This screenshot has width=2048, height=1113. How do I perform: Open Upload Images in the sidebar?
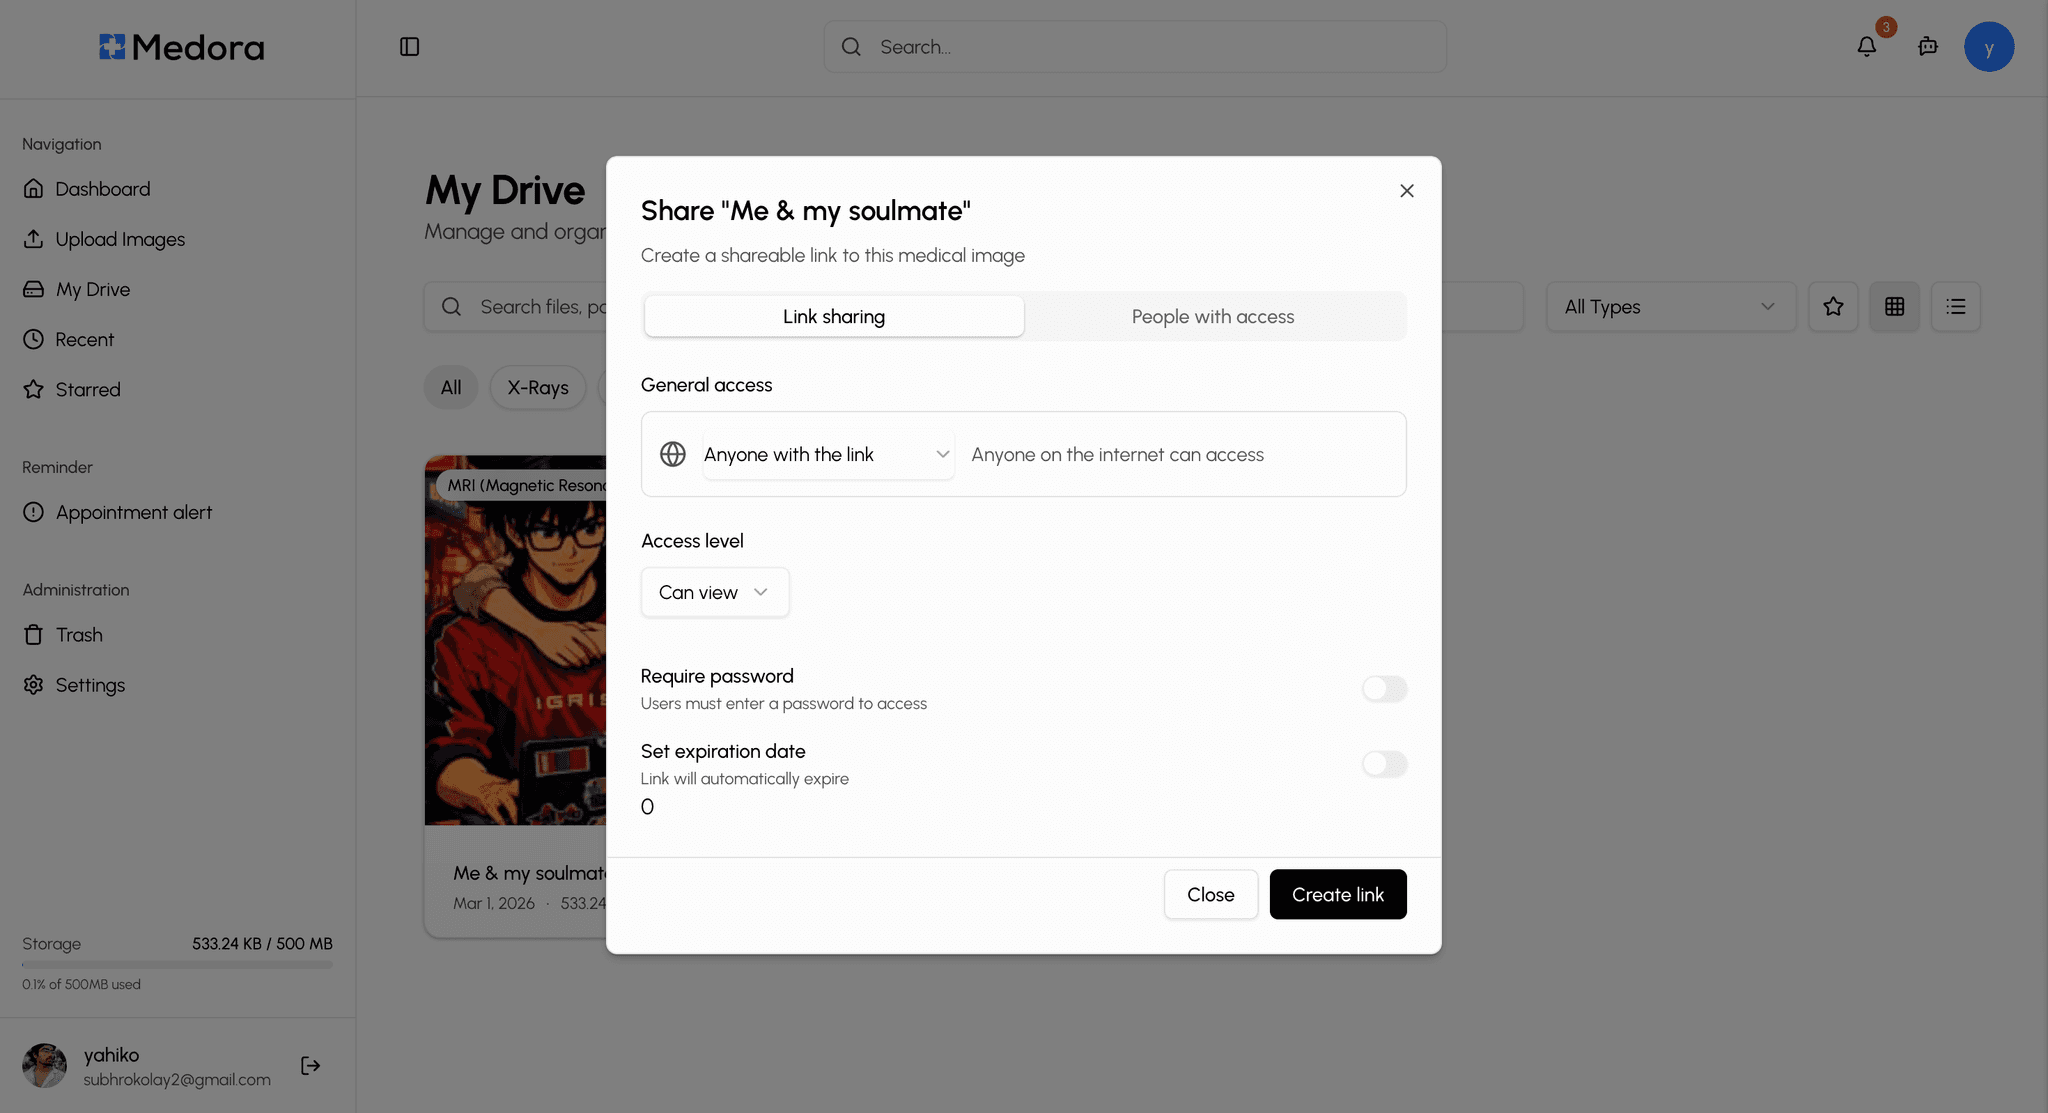pos(120,239)
